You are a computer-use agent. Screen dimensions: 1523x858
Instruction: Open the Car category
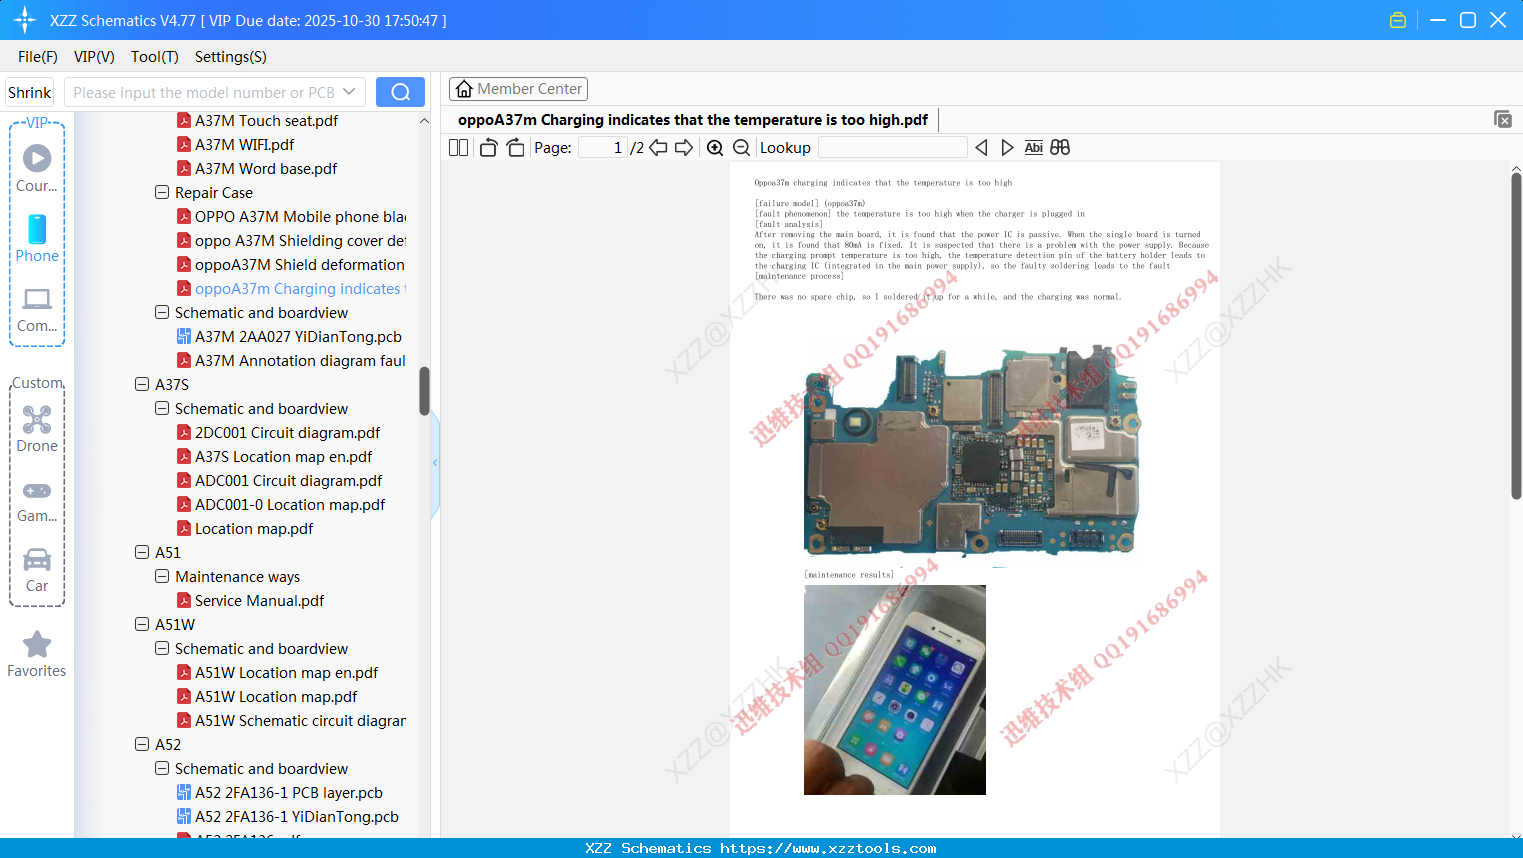point(37,570)
